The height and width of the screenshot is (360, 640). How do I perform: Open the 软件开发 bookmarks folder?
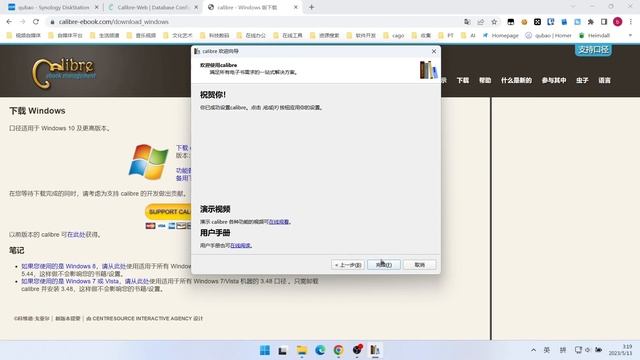[361, 36]
